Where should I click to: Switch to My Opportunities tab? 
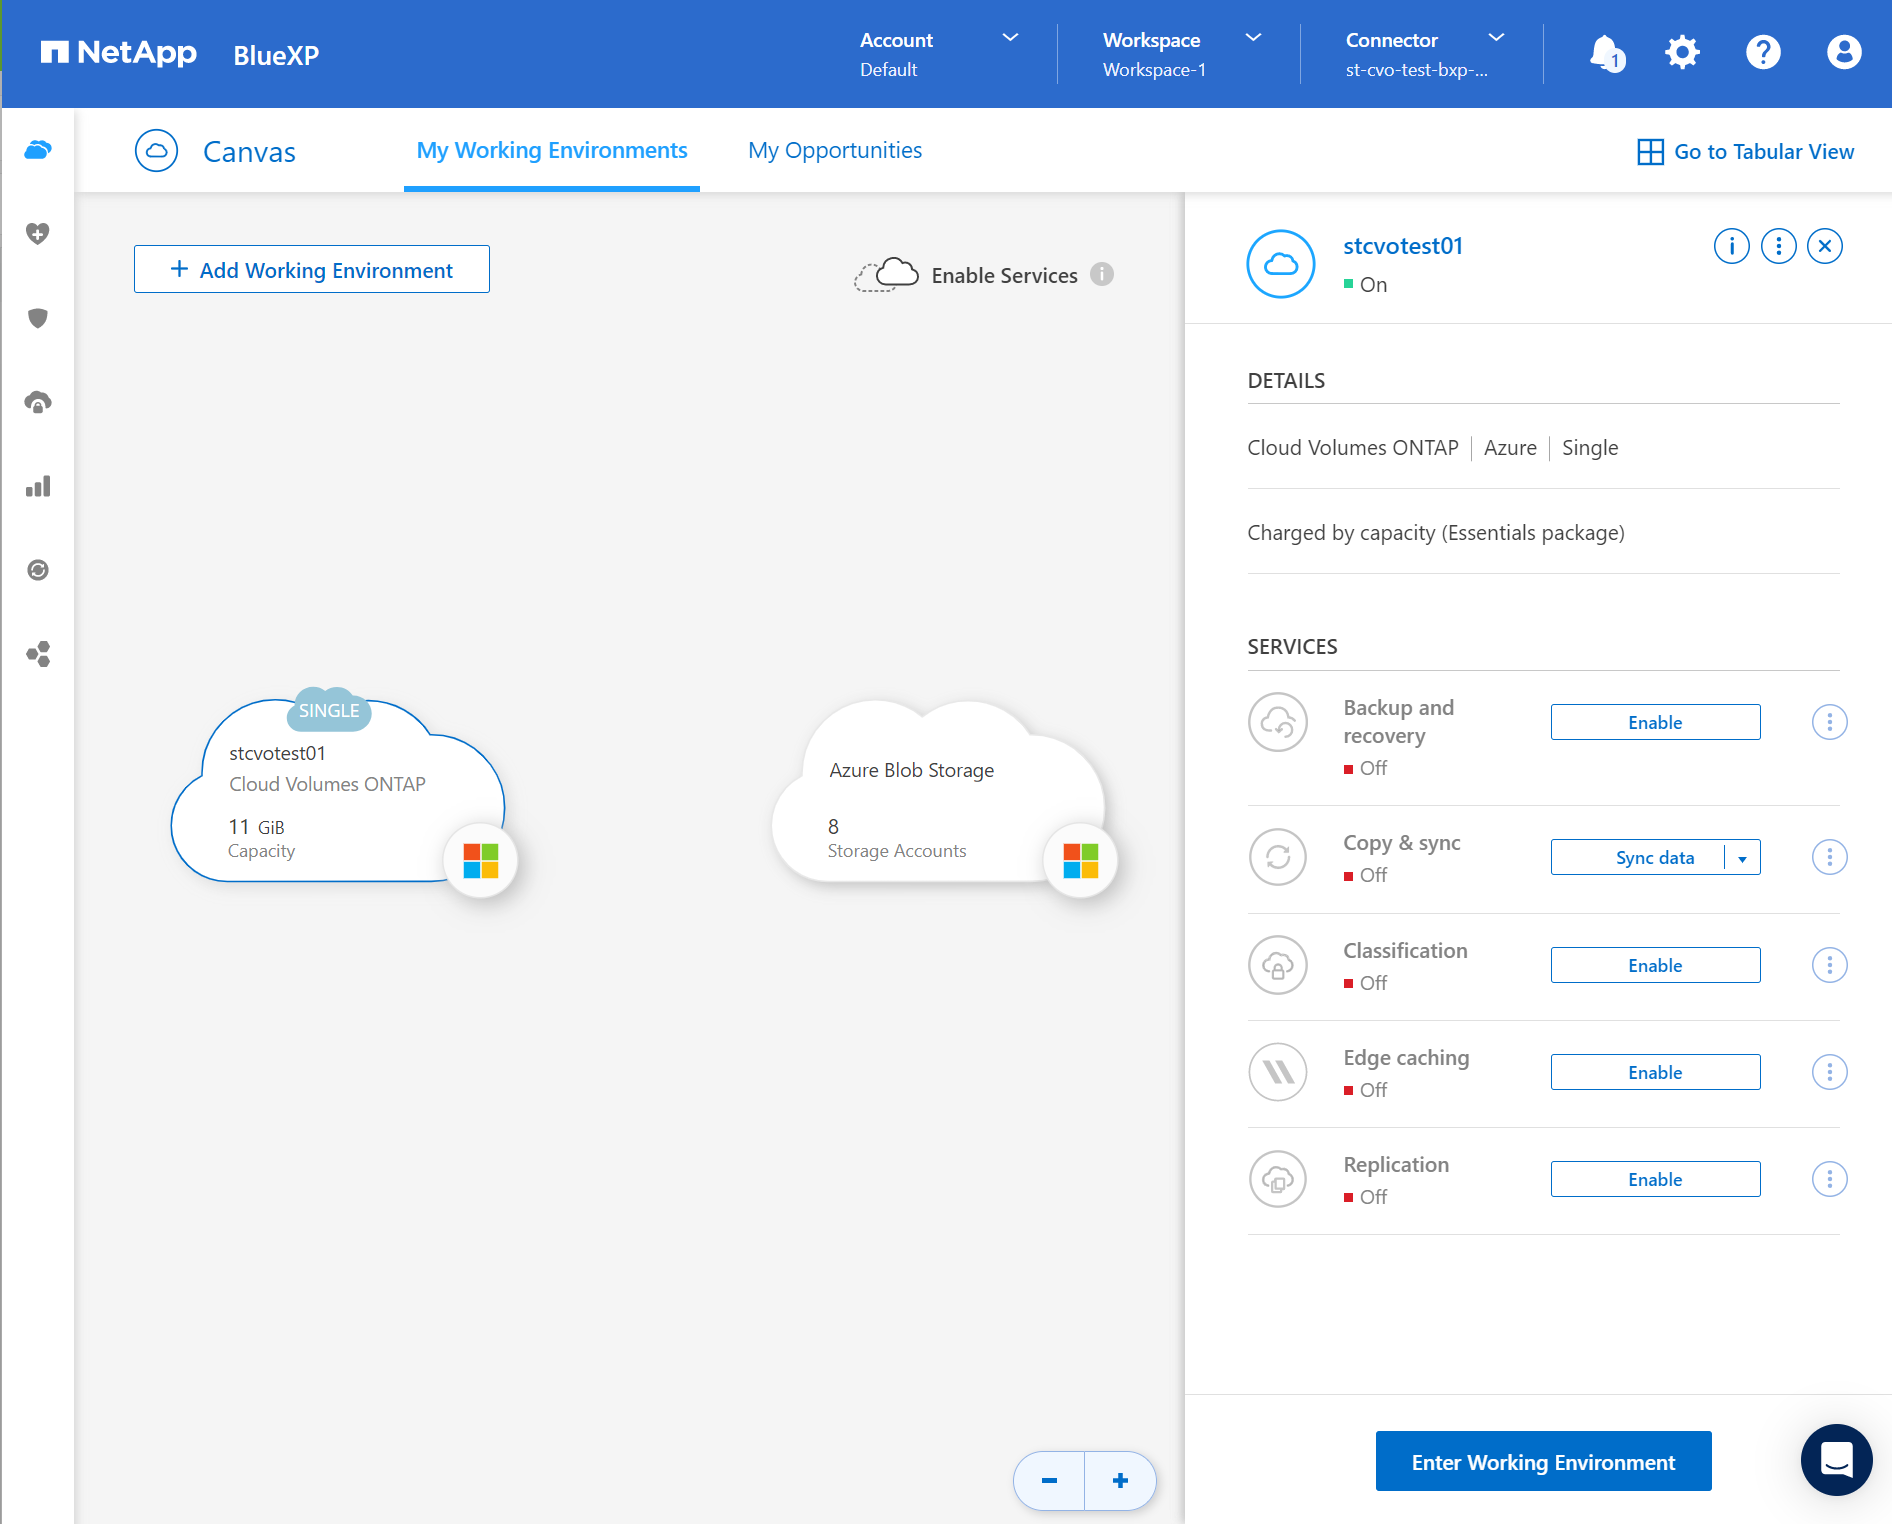tap(835, 150)
